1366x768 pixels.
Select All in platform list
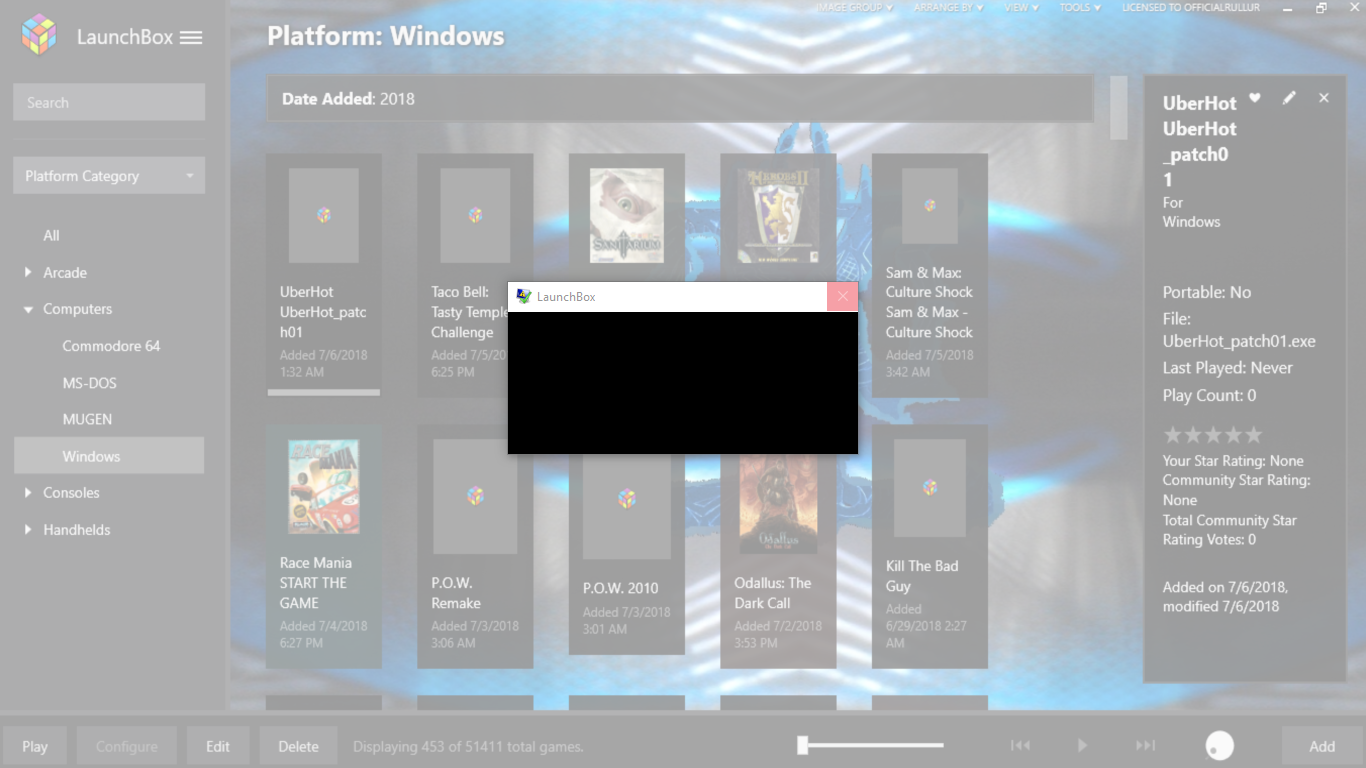point(51,236)
